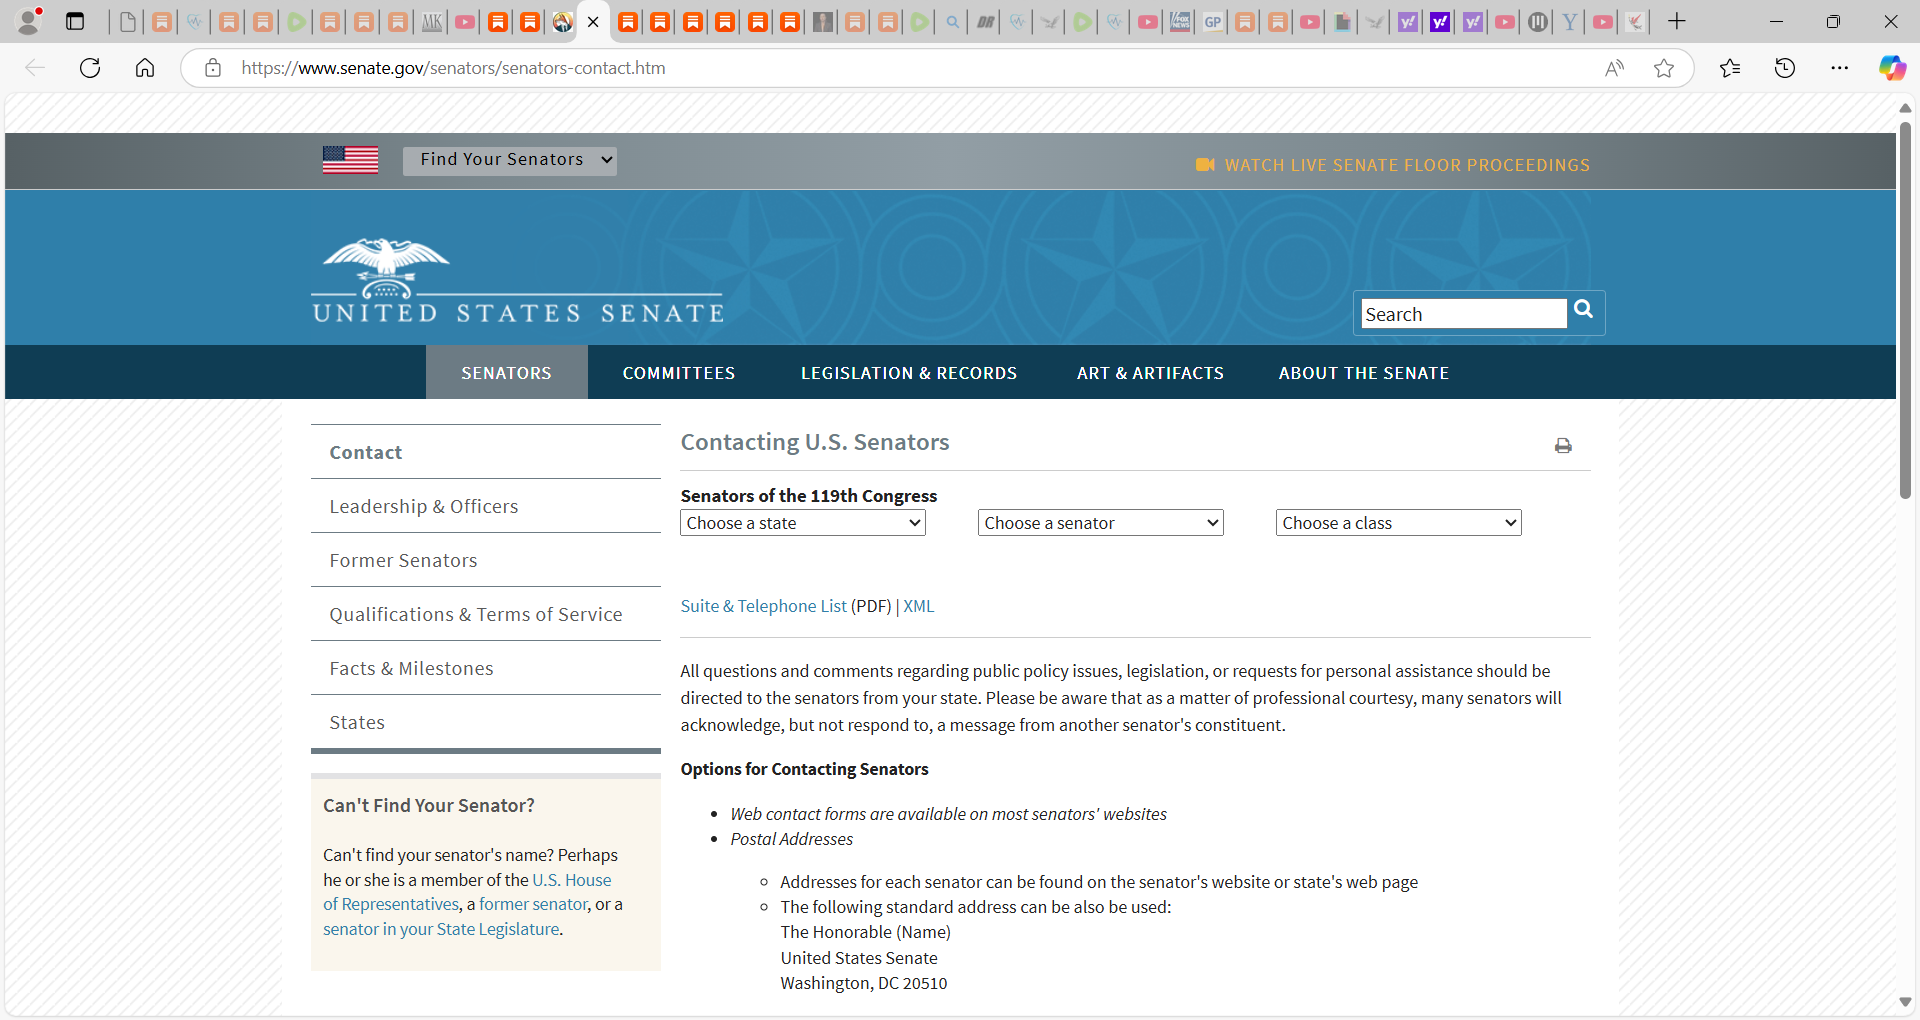Select Facts & Milestones in sidebar
This screenshot has height=1020, width=1920.
(x=486, y=668)
